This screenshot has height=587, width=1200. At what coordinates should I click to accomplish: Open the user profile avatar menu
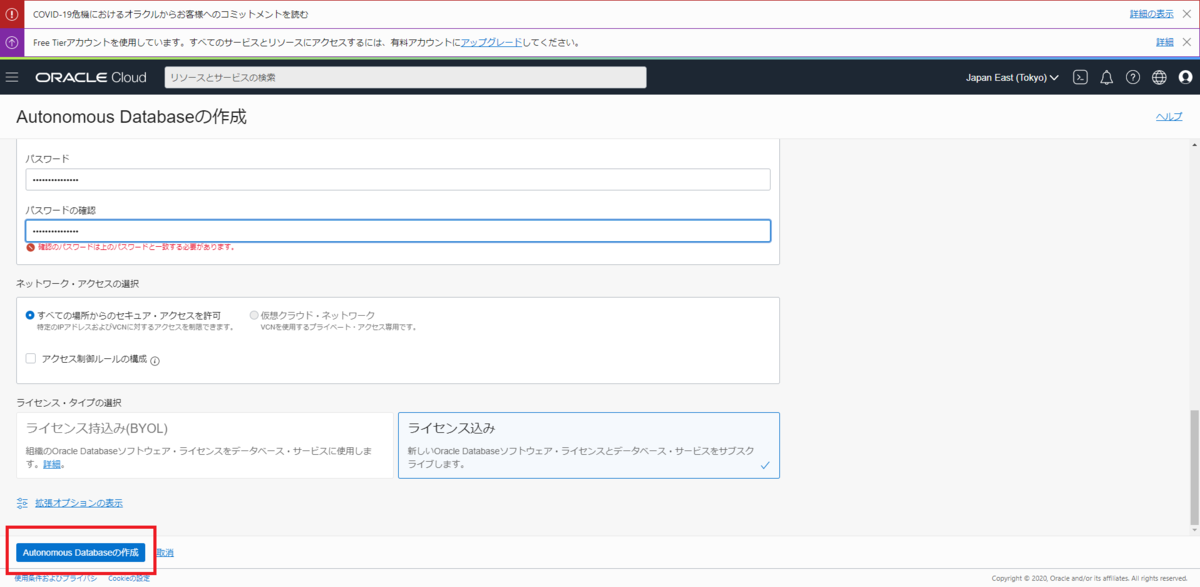click(1185, 77)
